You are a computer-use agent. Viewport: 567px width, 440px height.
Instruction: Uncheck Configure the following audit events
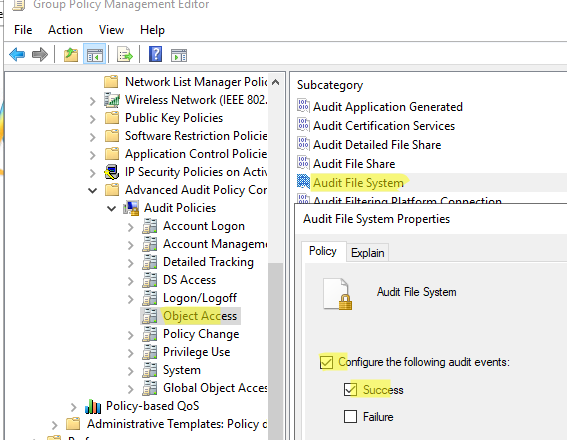(327, 362)
